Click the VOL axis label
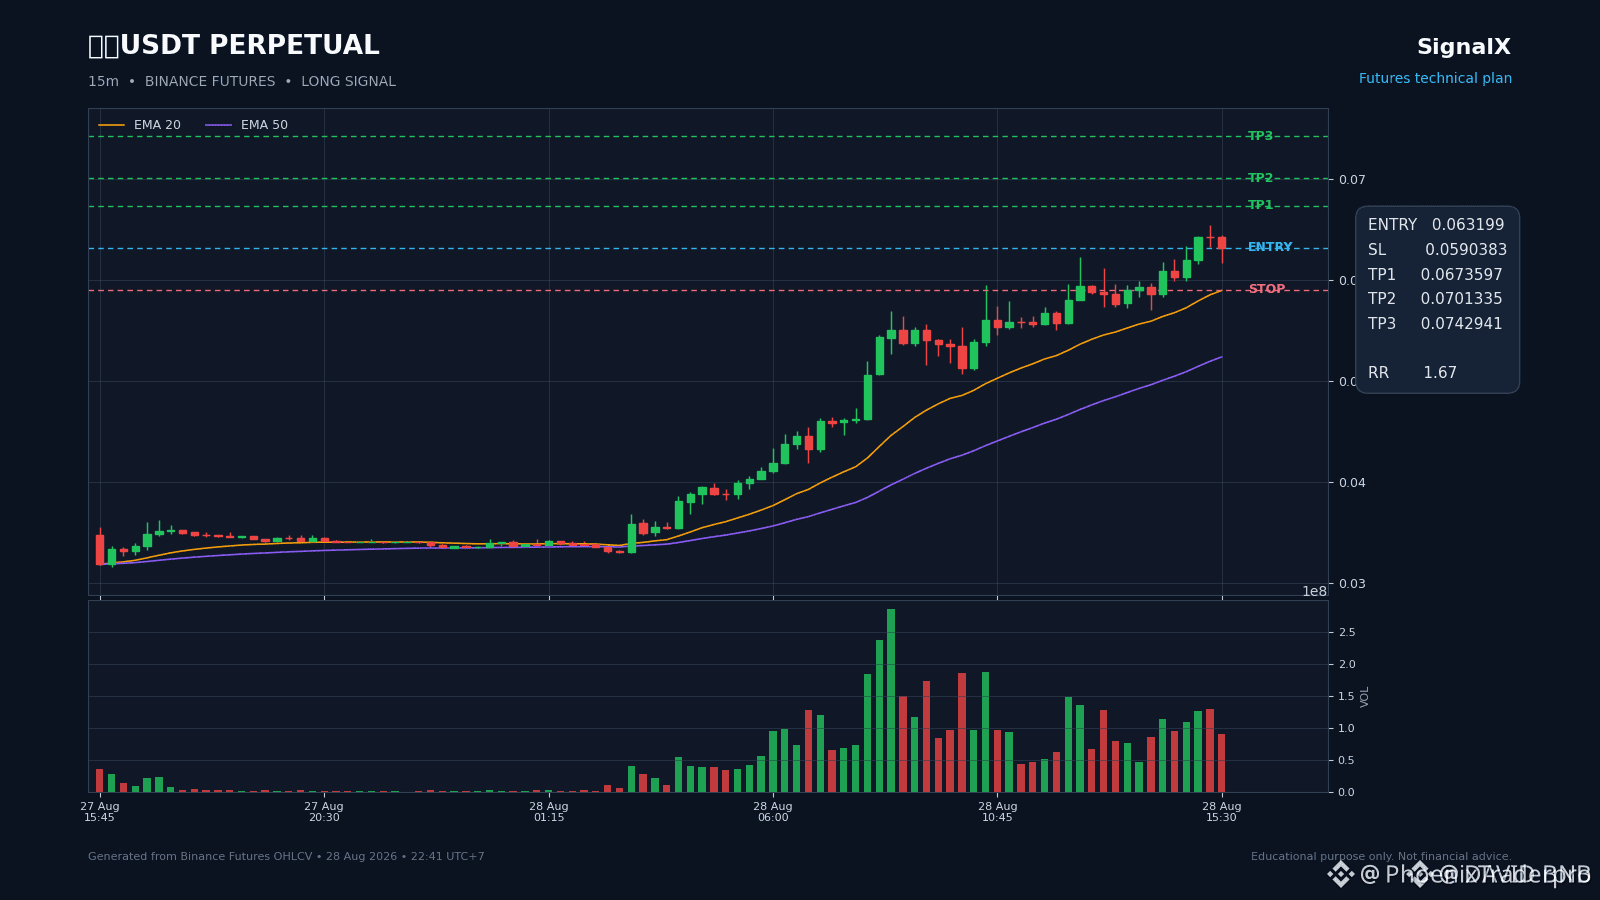Image resolution: width=1600 pixels, height=900 pixels. click(1365, 696)
